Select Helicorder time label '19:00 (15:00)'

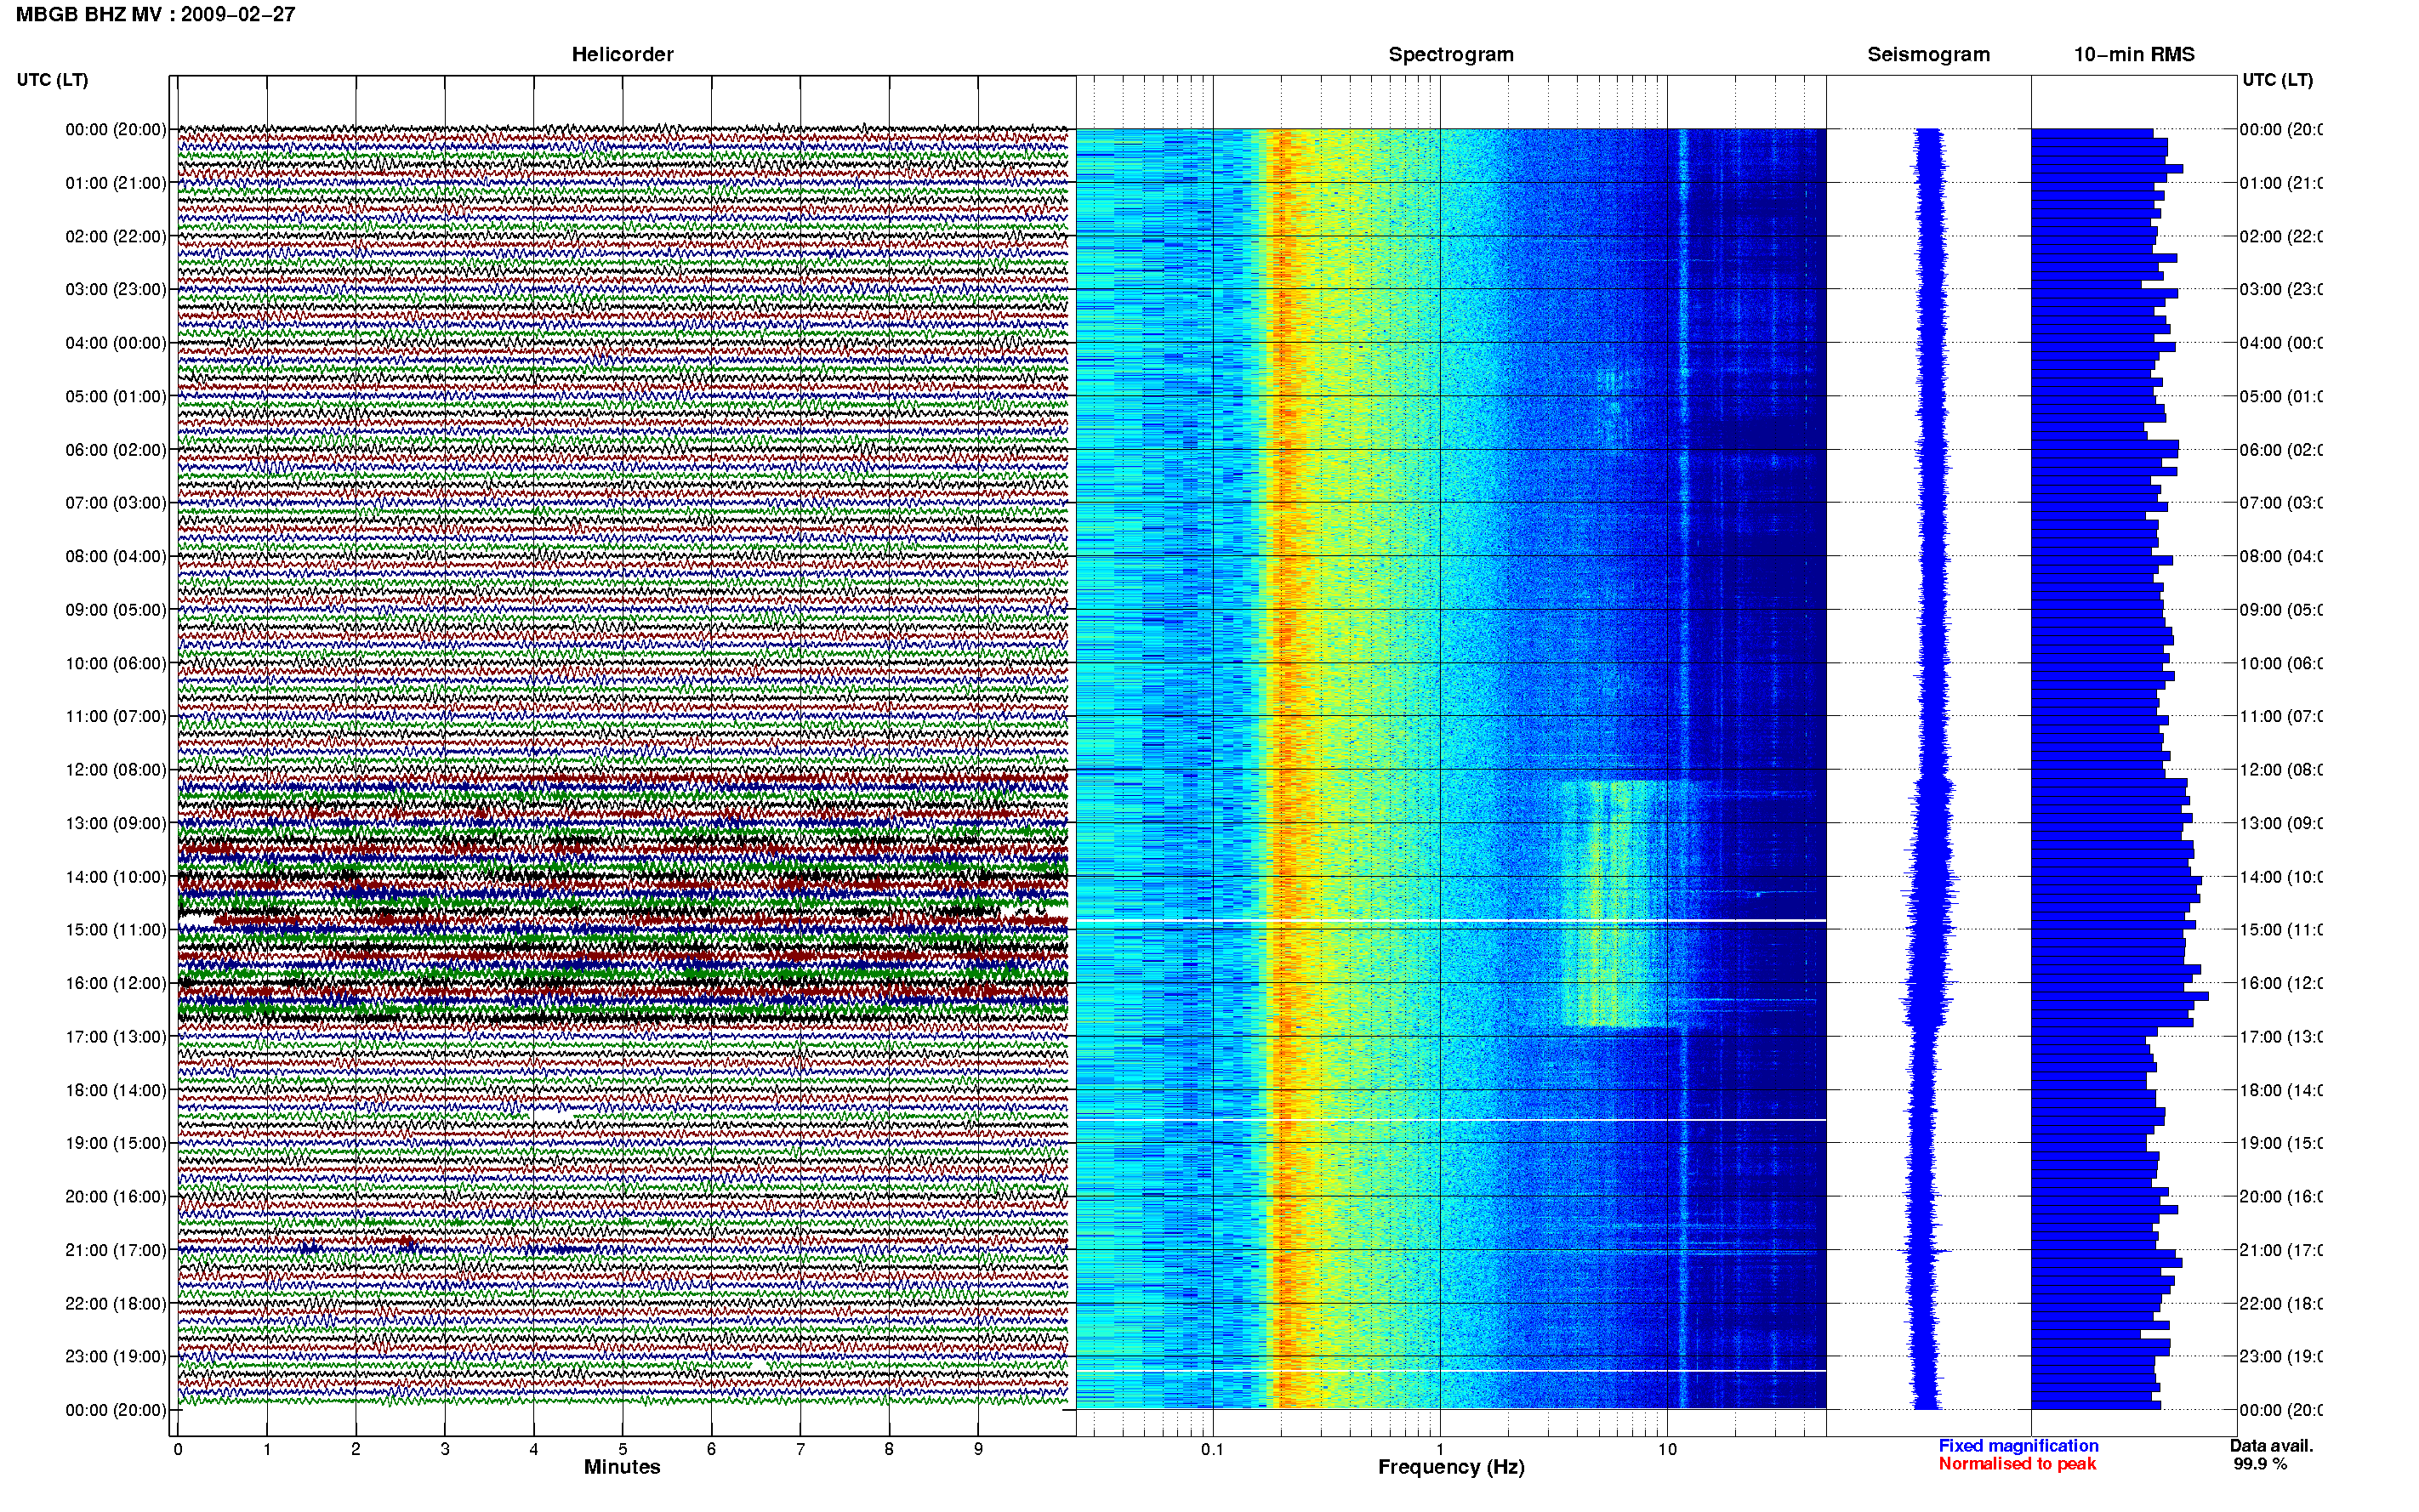[116, 1143]
